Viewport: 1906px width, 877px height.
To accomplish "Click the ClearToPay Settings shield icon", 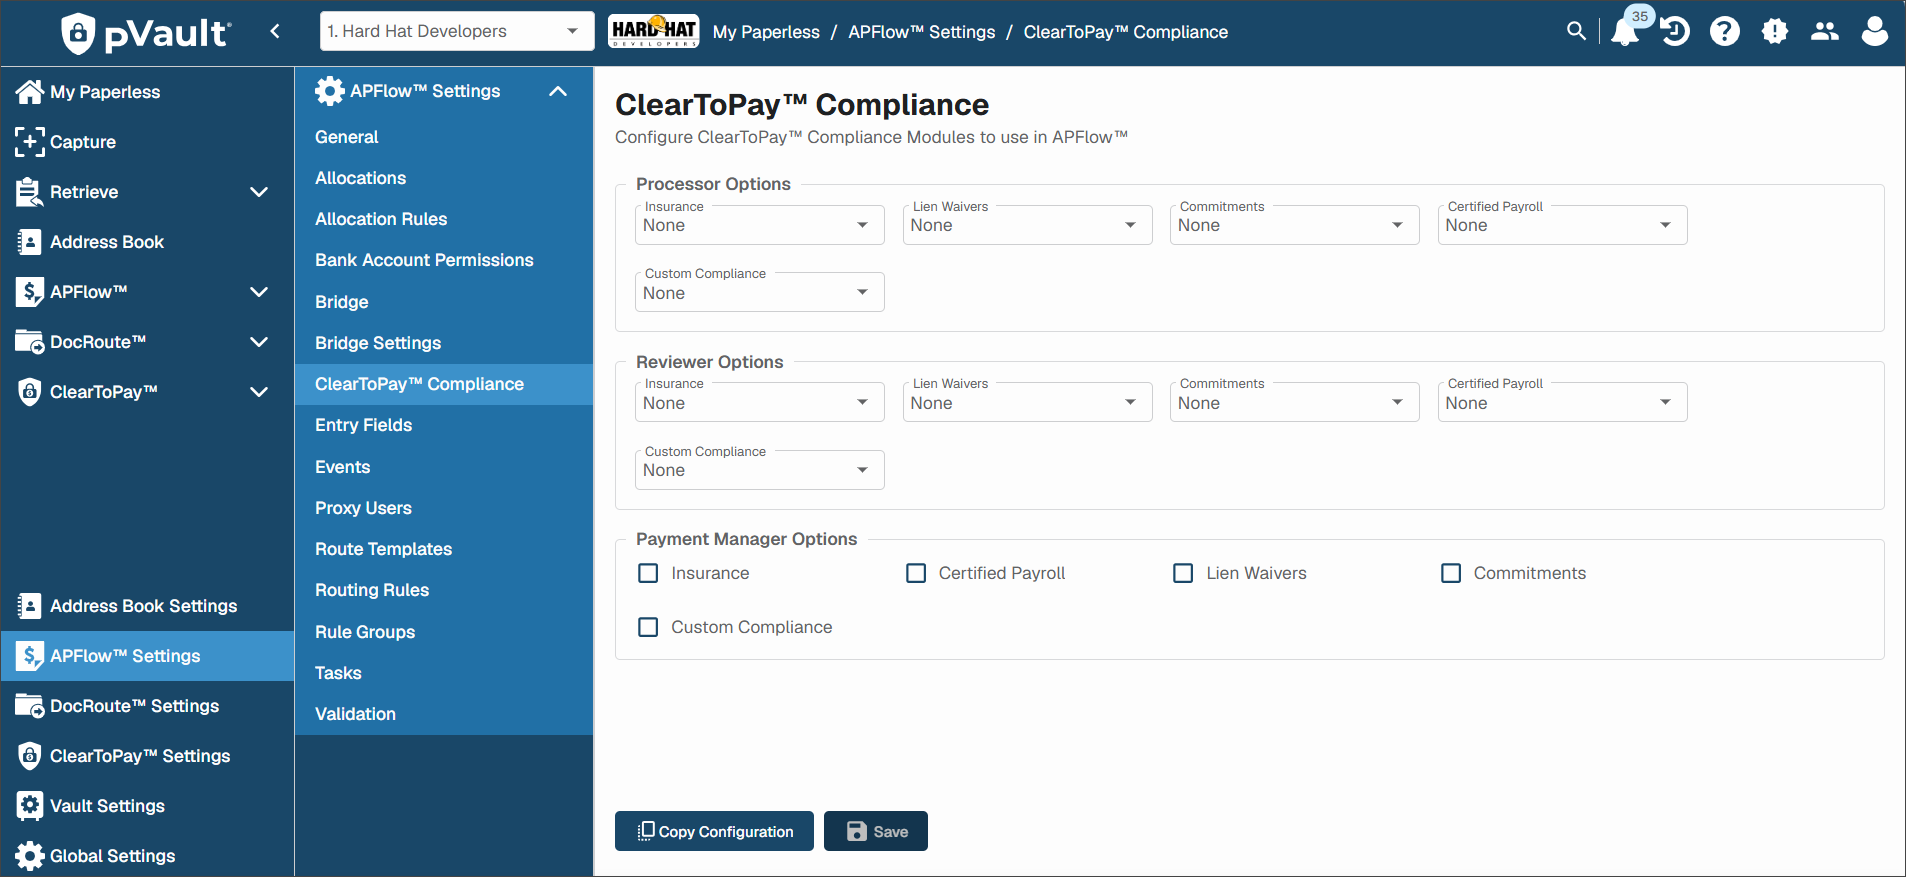I will [x=30, y=756].
